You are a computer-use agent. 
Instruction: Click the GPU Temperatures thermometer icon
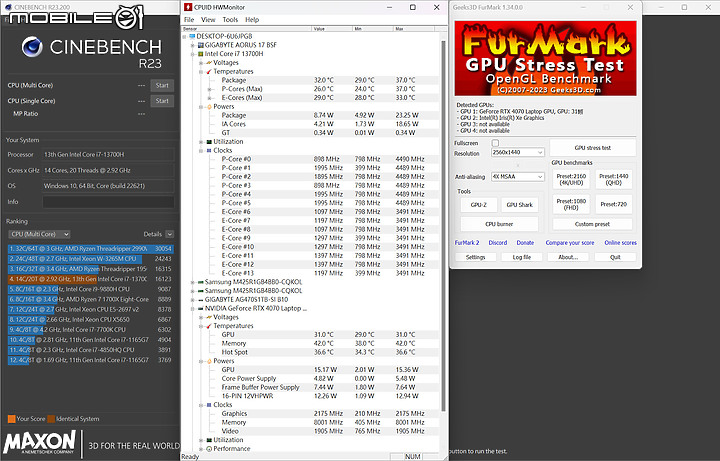click(x=209, y=326)
